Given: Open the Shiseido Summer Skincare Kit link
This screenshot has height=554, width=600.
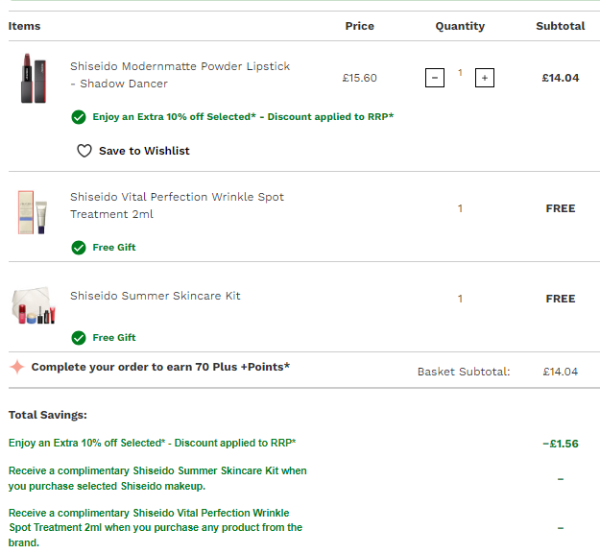Looking at the screenshot, I should 155,296.
